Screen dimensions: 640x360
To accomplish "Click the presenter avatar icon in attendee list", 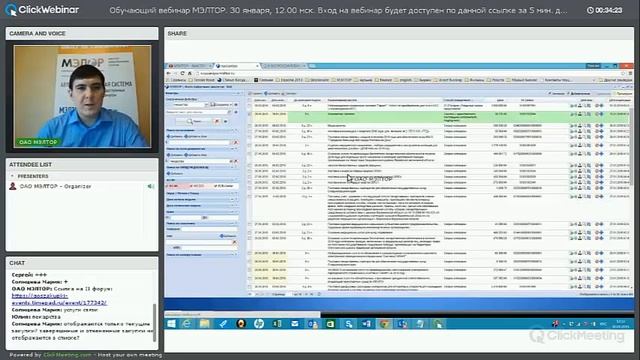I will 13,186.
